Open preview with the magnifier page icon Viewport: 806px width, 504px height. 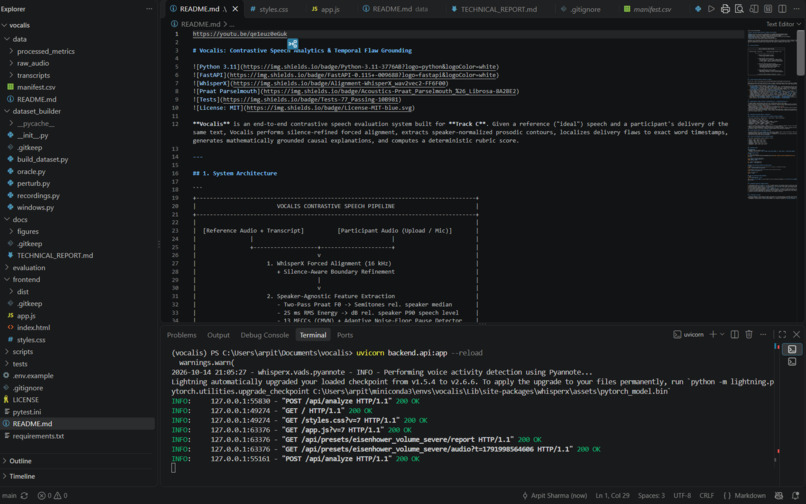click(x=739, y=9)
